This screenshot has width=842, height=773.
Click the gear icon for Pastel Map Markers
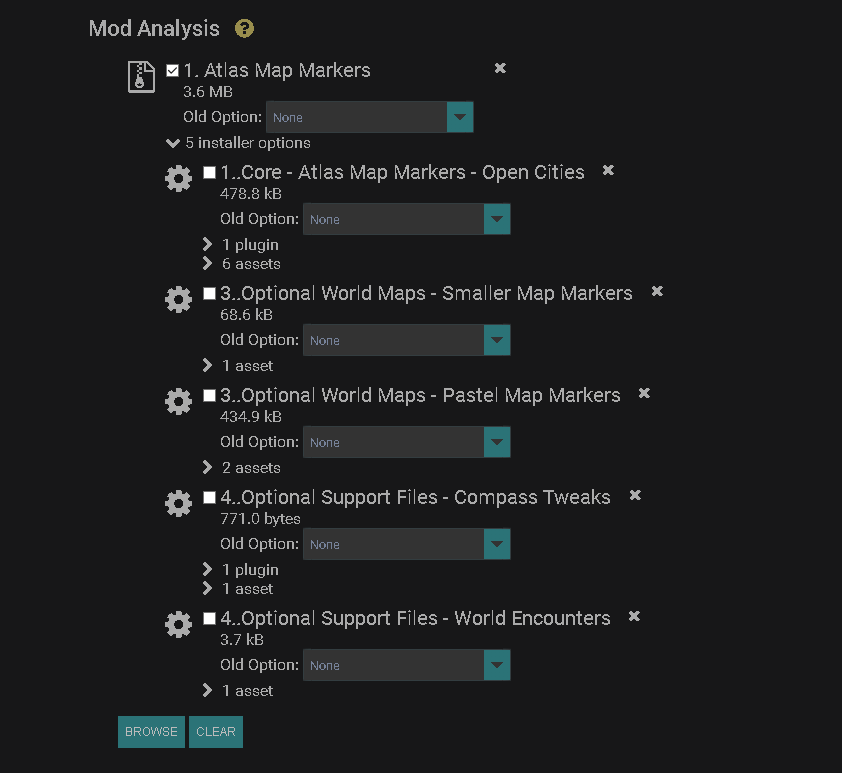tap(178, 401)
